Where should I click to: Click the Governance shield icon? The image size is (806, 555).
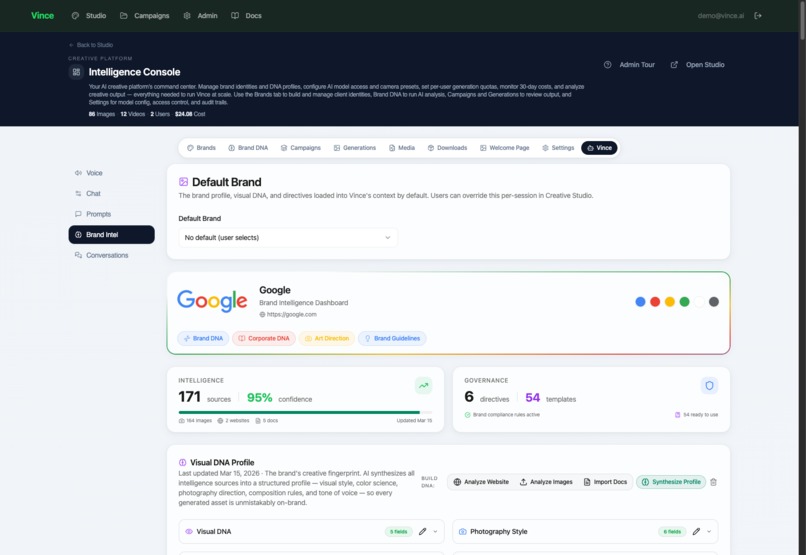pos(709,385)
